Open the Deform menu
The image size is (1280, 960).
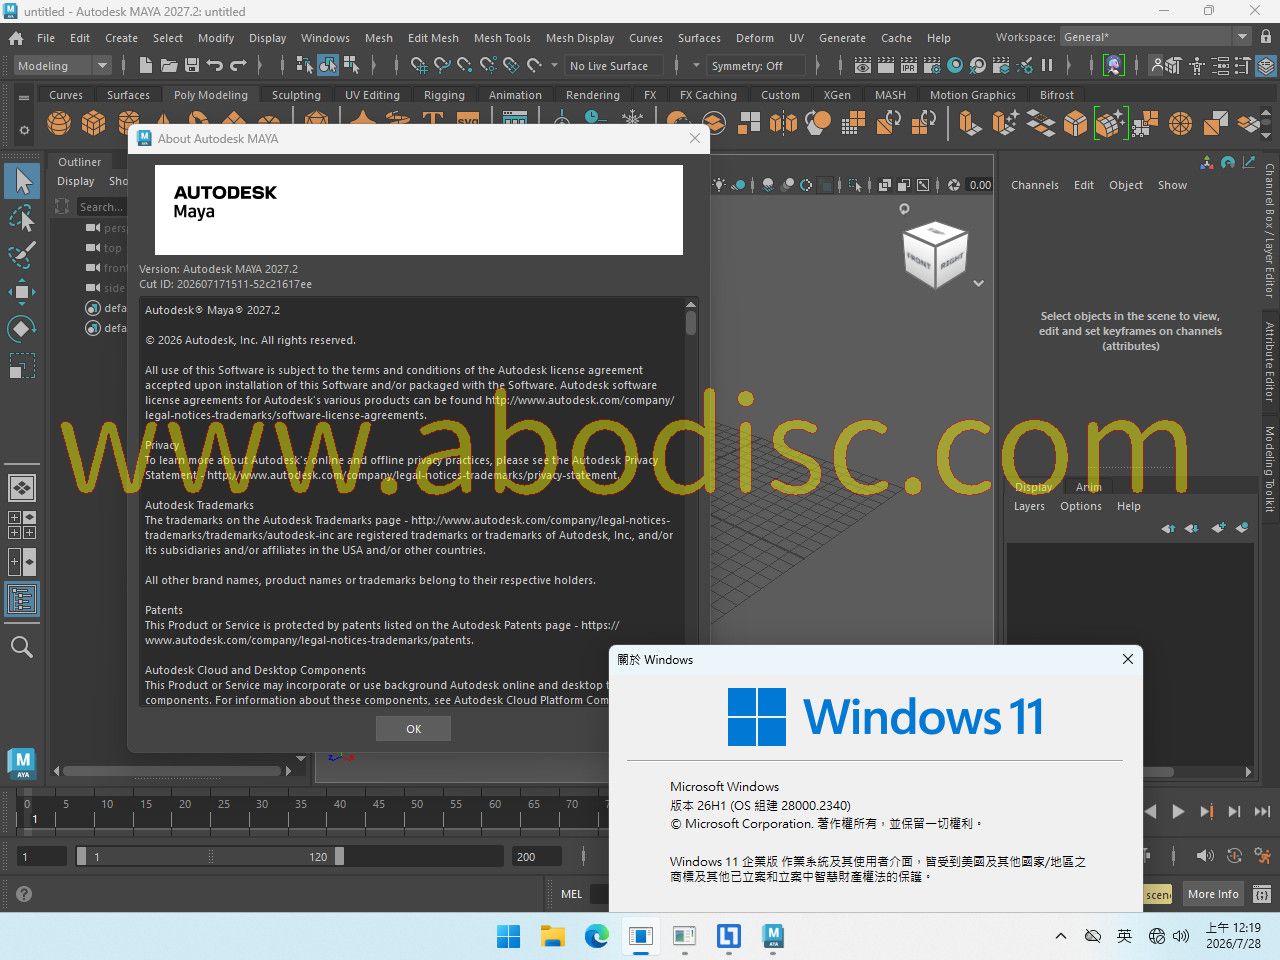click(755, 38)
